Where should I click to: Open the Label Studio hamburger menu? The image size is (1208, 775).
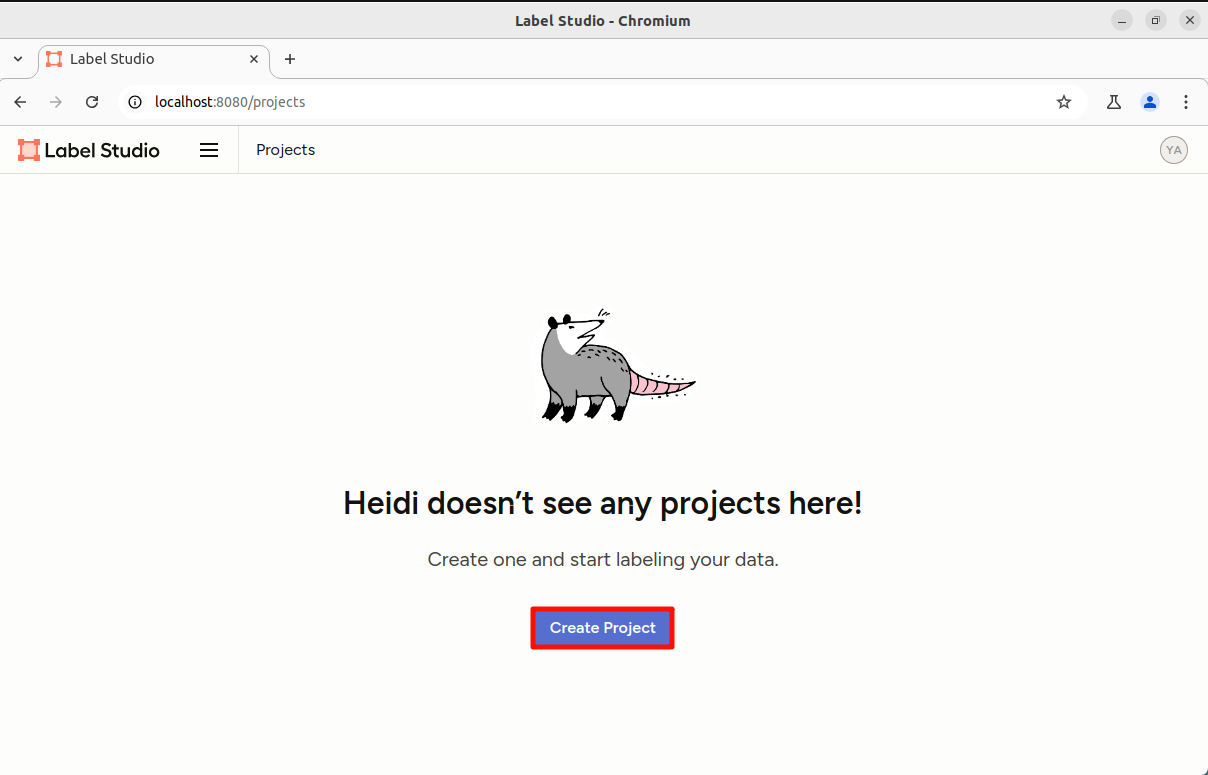[209, 150]
